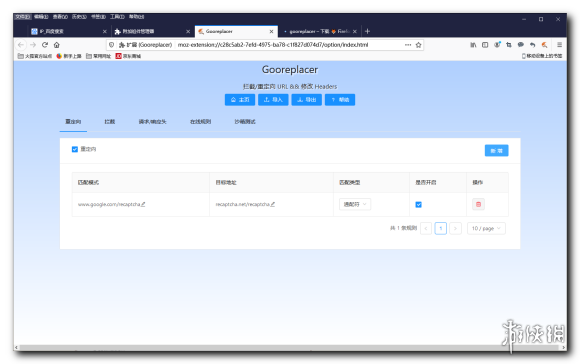This screenshot has width=580, height=364.
Task: Go to previous page of rules
Action: pyautogui.click(x=426, y=228)
